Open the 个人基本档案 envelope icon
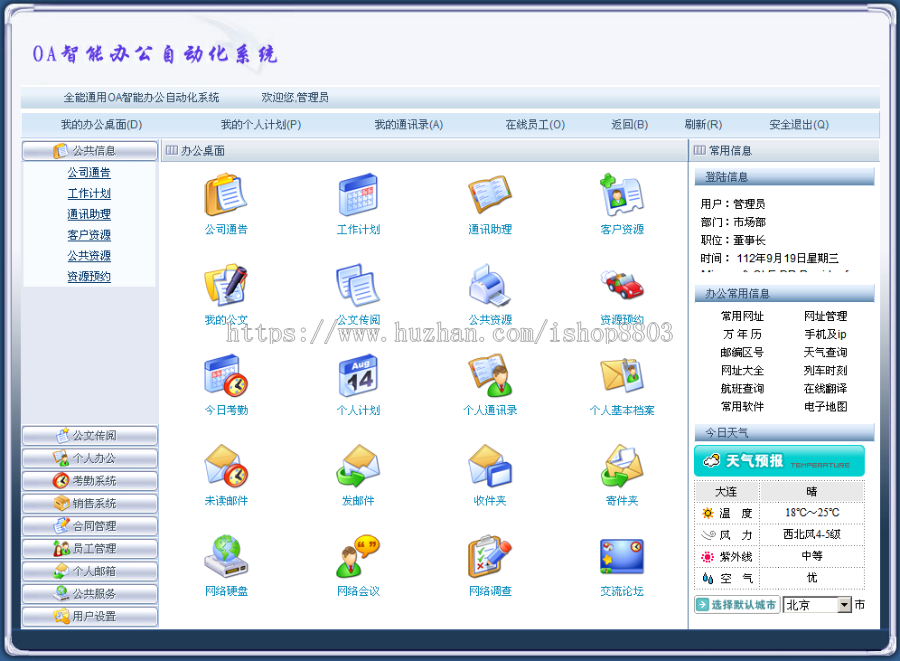Screen dimensions: 900x661 pyautogui.click(x=622, y=376)
